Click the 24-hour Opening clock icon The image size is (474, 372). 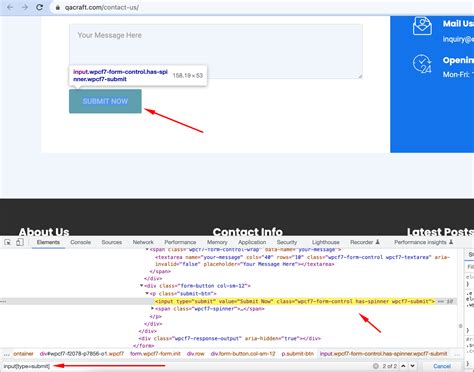422,64
